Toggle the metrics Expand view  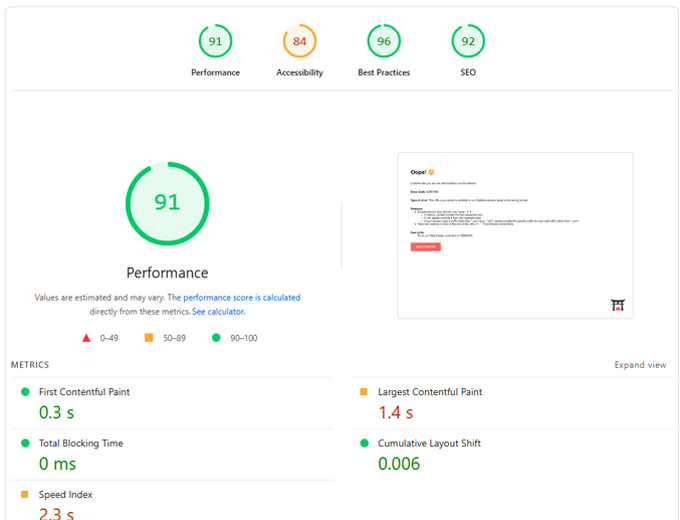point(640,365)
